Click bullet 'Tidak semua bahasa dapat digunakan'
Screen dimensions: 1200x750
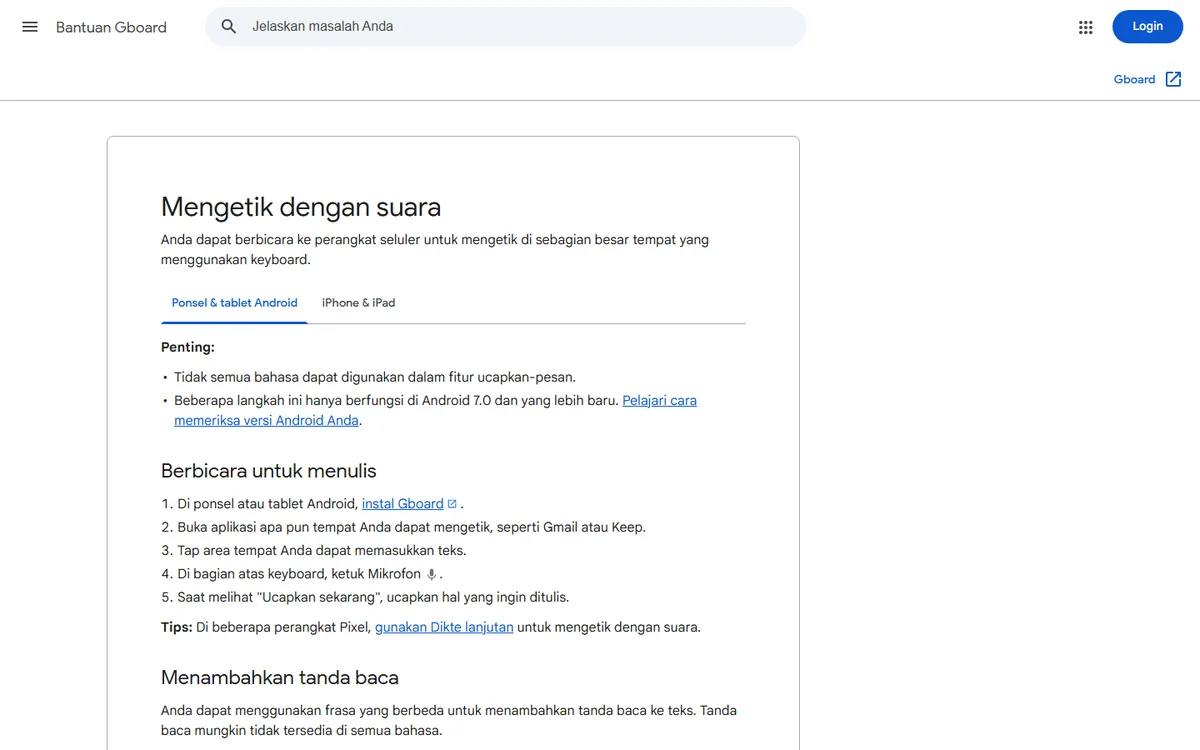coord(375,377)
